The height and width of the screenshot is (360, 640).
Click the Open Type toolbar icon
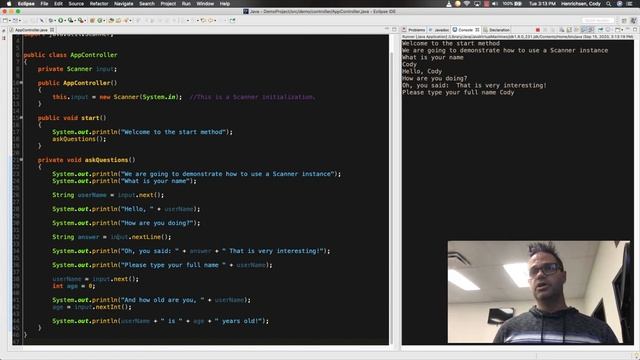tap(111, 20)
